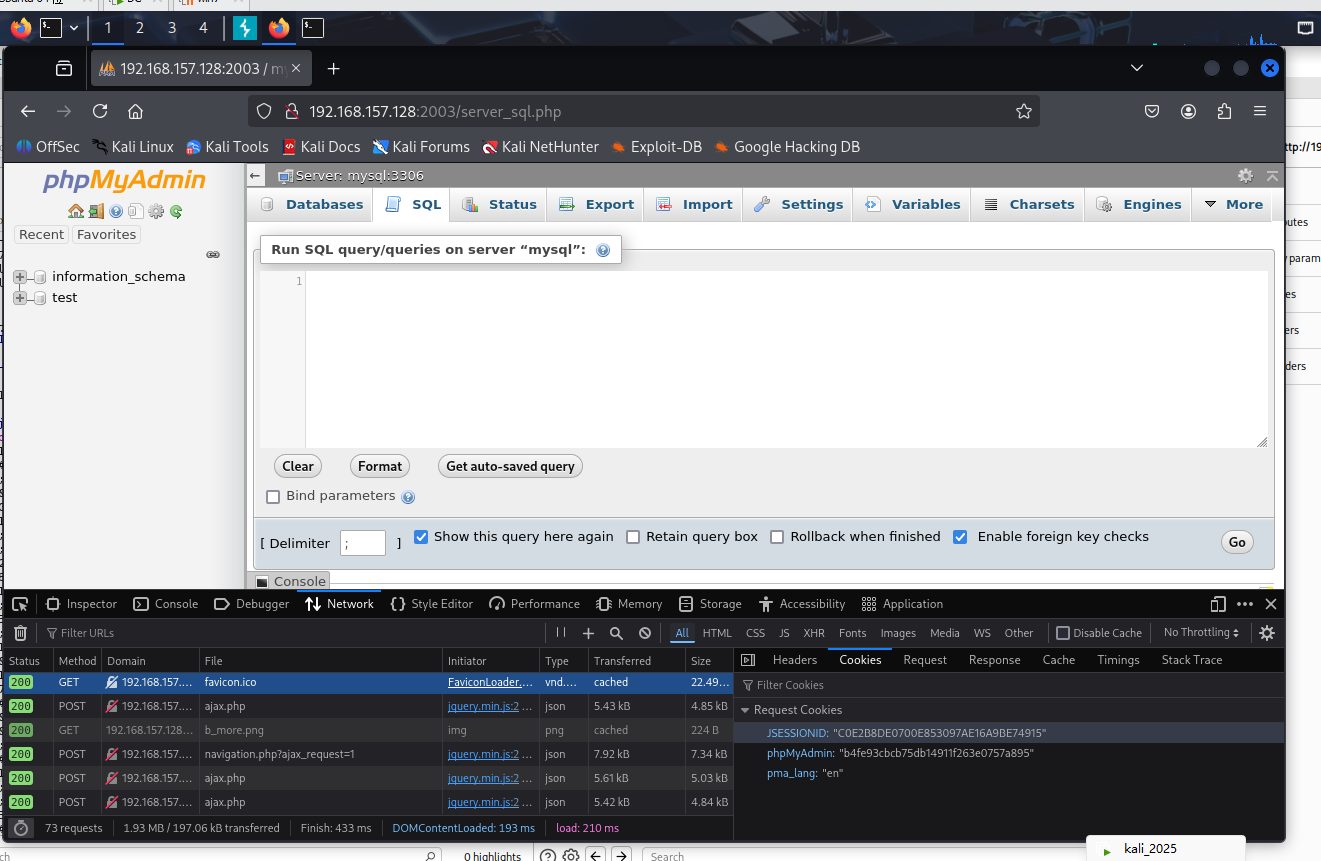Disable Enable foreign key checks

pos(960,537)
